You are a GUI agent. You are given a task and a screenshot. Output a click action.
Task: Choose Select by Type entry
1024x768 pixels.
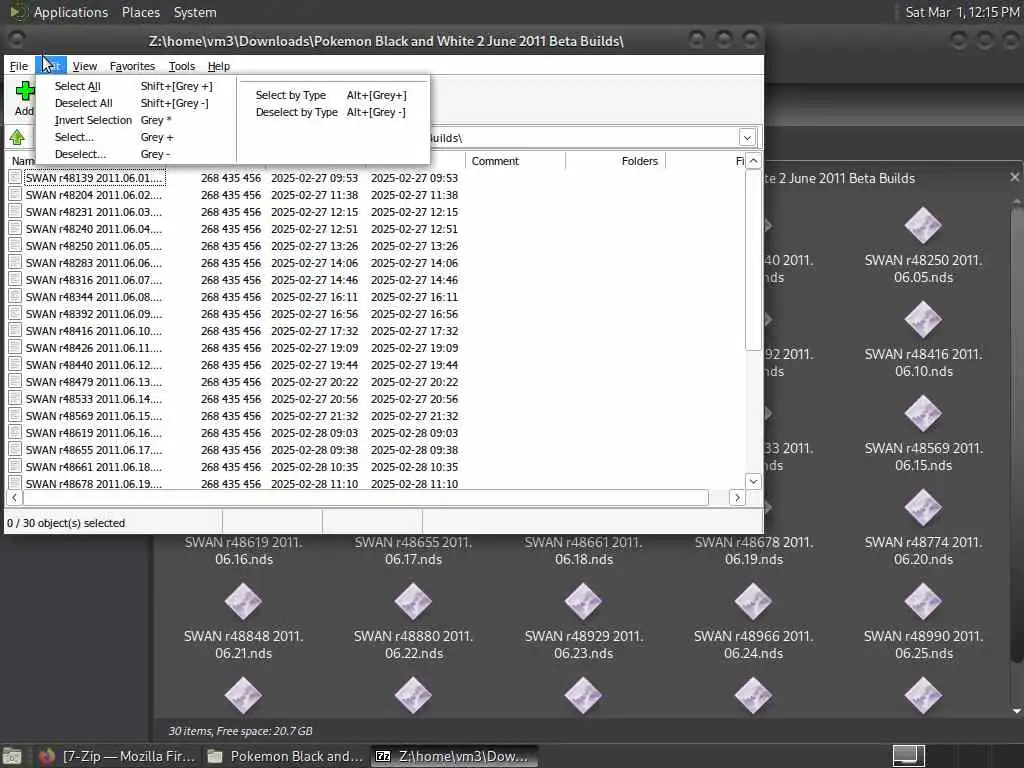click(332, 95)
